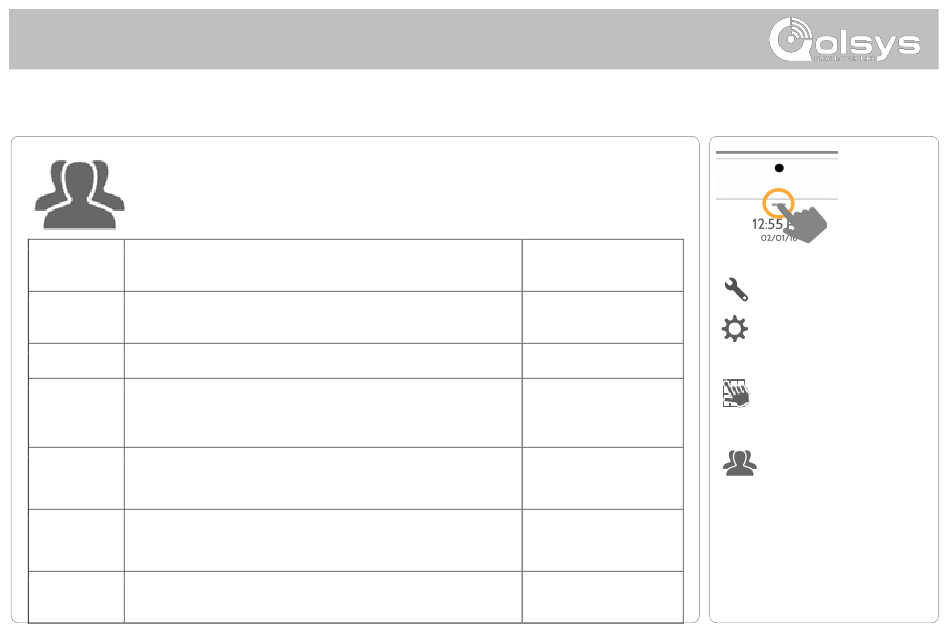The width and height of the screenshot is (950, 639).
Task: Select the narrow third row middle cell
Action: [323, 361]
